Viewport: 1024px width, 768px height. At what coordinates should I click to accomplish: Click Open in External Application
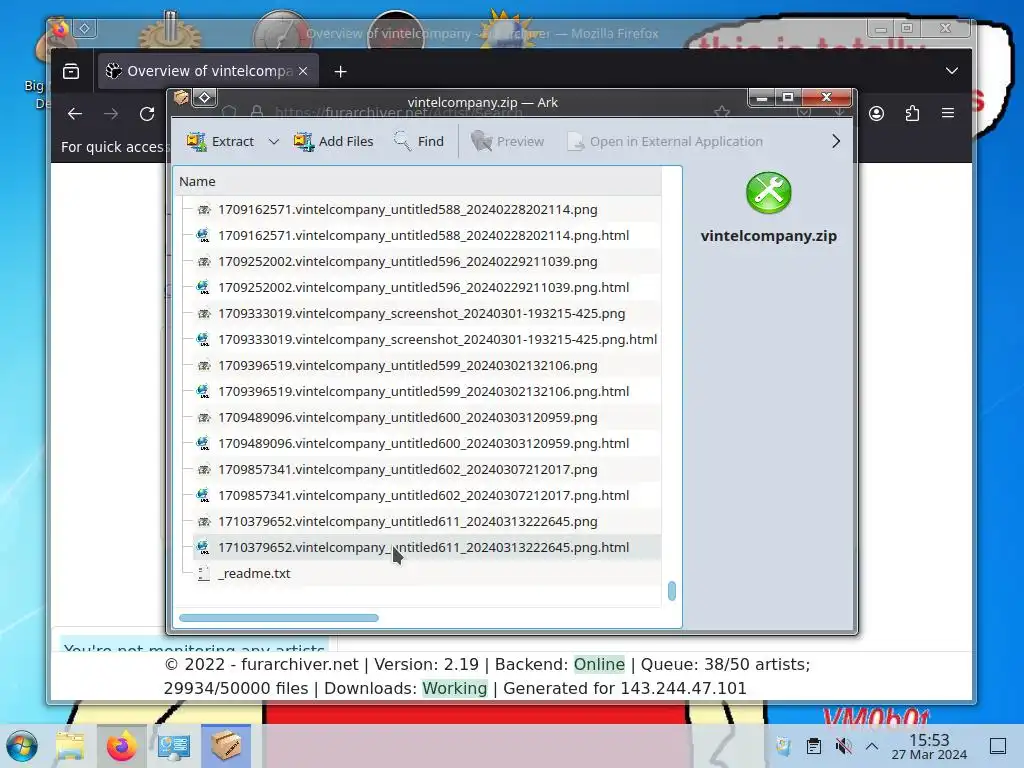coord(665,141)
